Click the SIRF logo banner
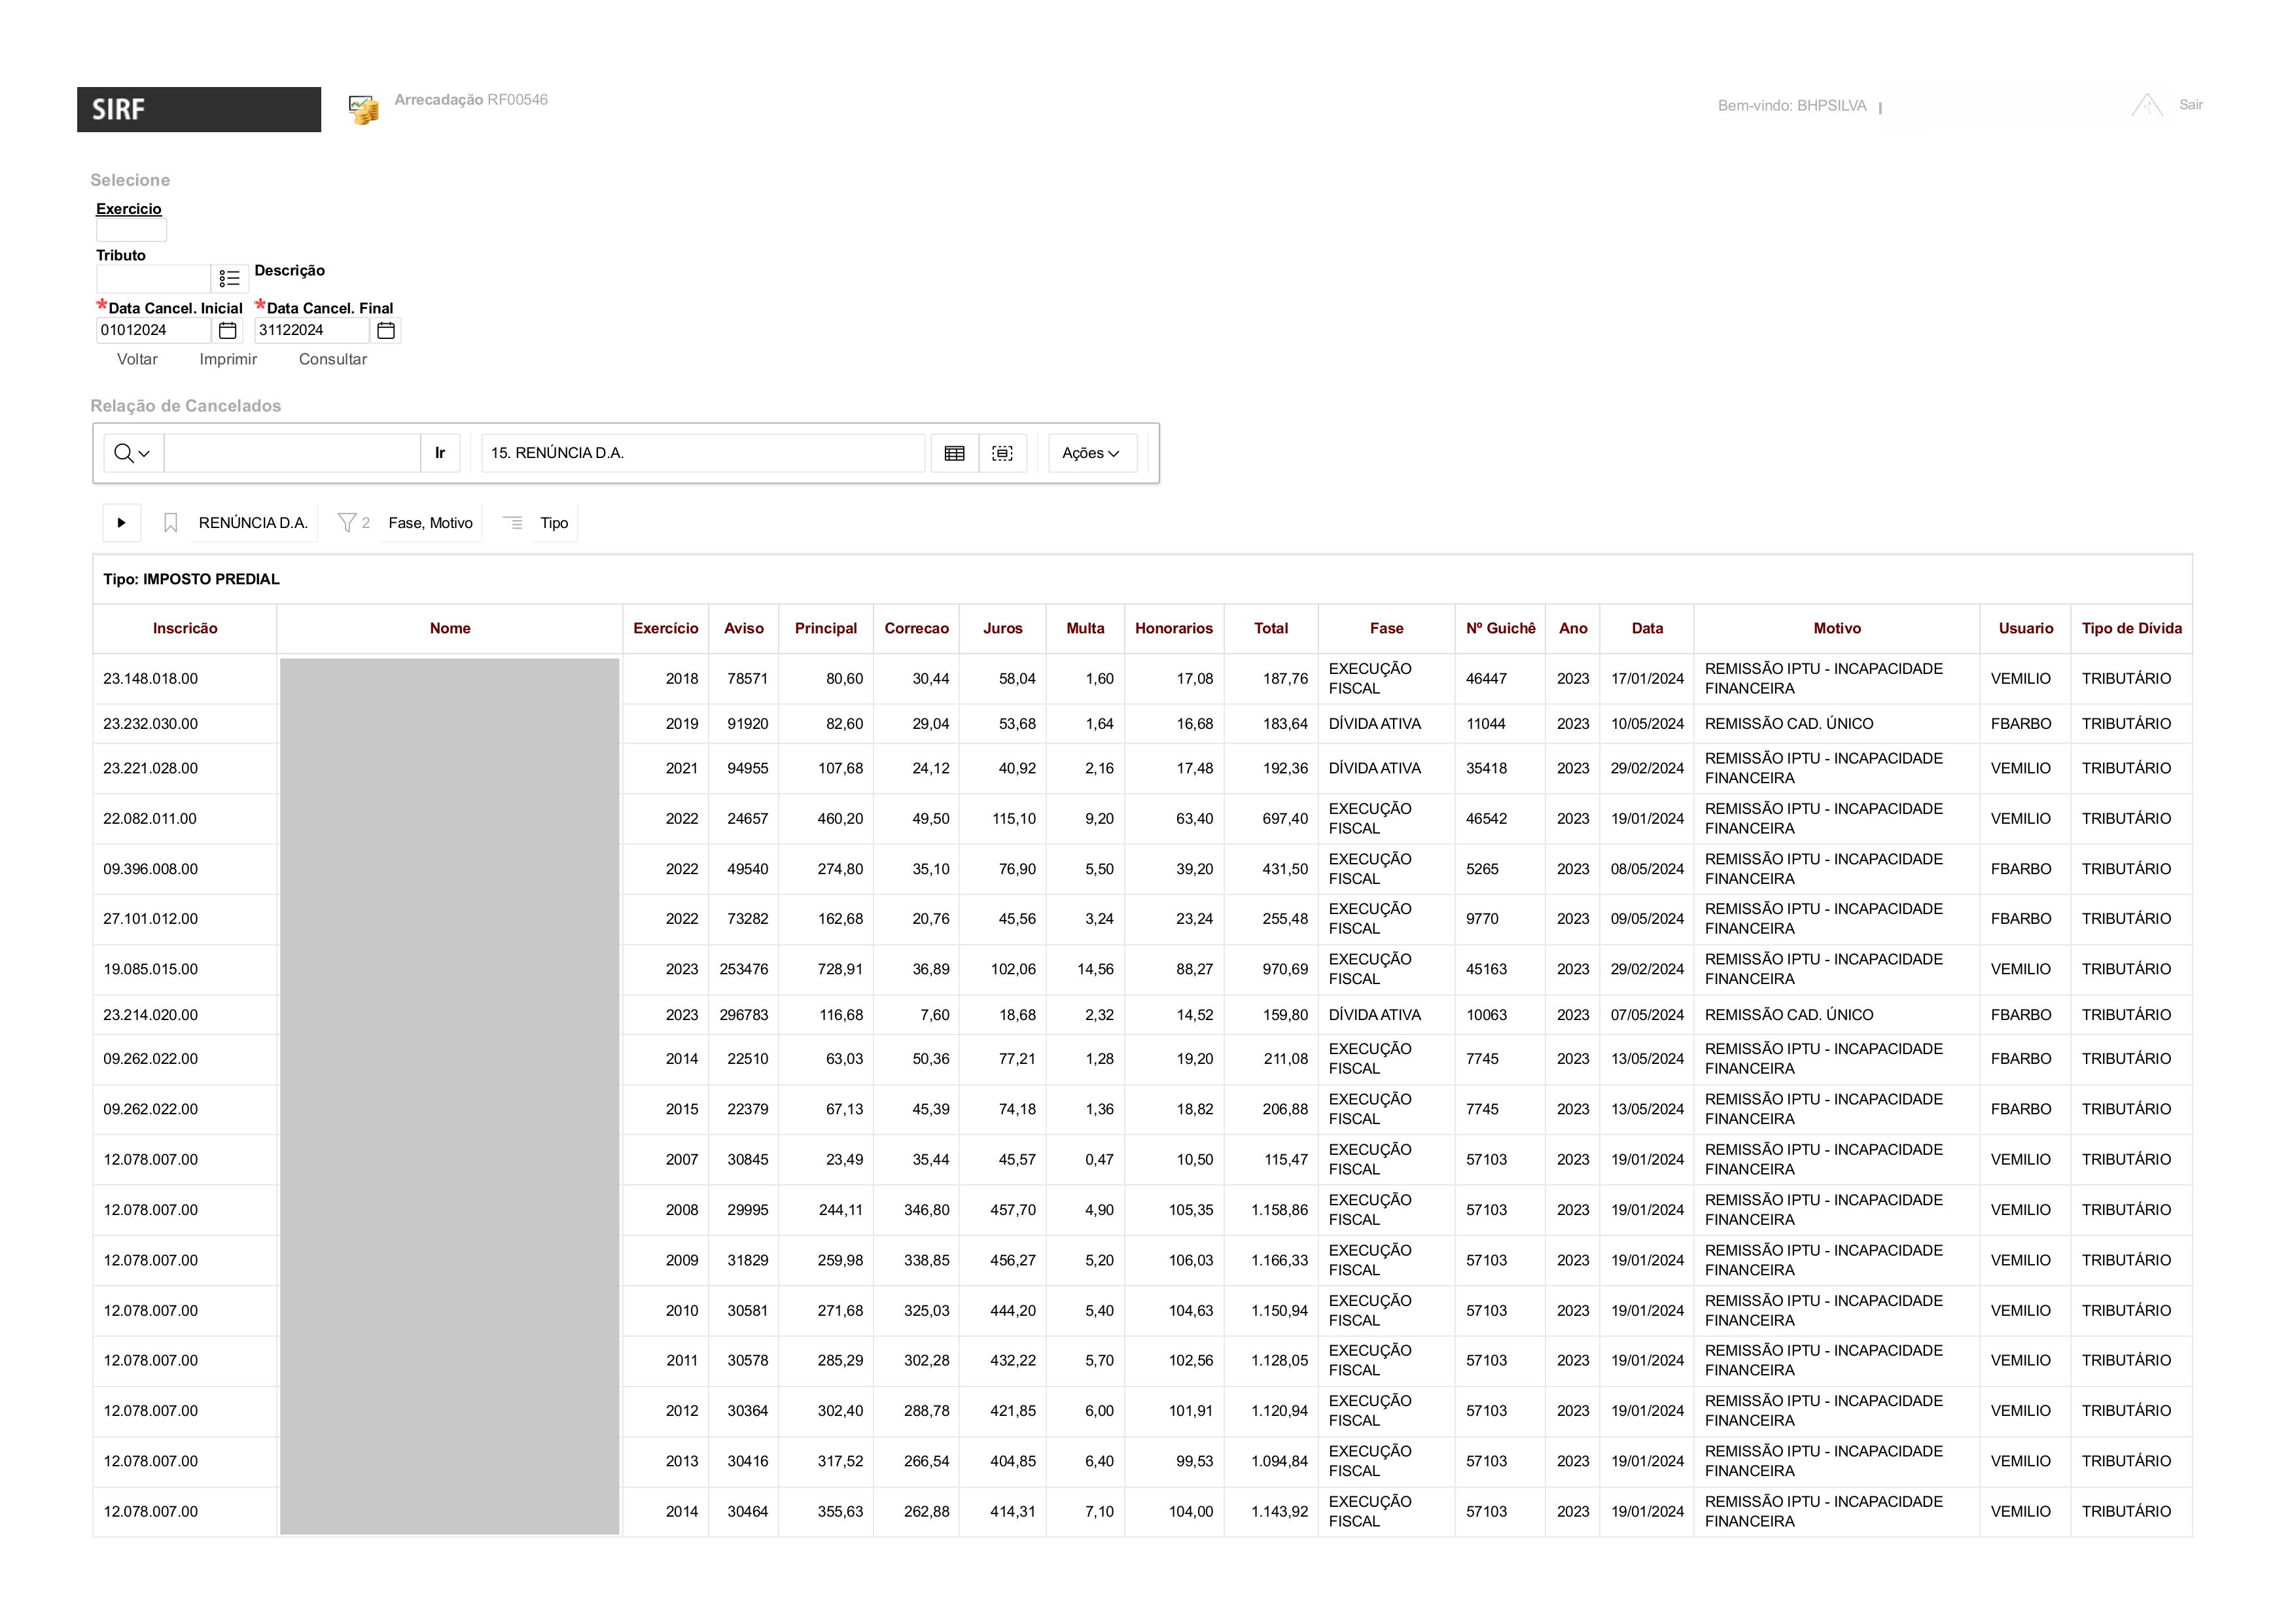The width and height of the screenshot is (2296, 1622). coord(199,109)
